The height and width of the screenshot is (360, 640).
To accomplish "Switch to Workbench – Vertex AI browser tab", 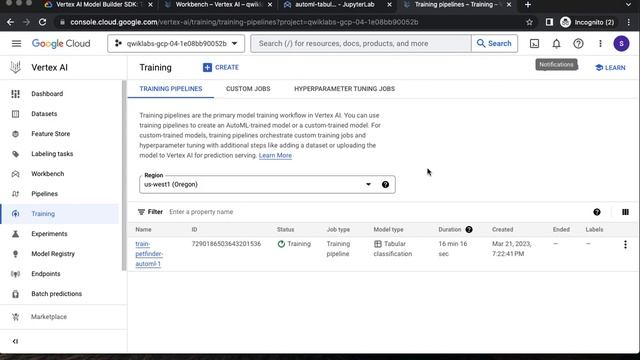I will point(219,4).
